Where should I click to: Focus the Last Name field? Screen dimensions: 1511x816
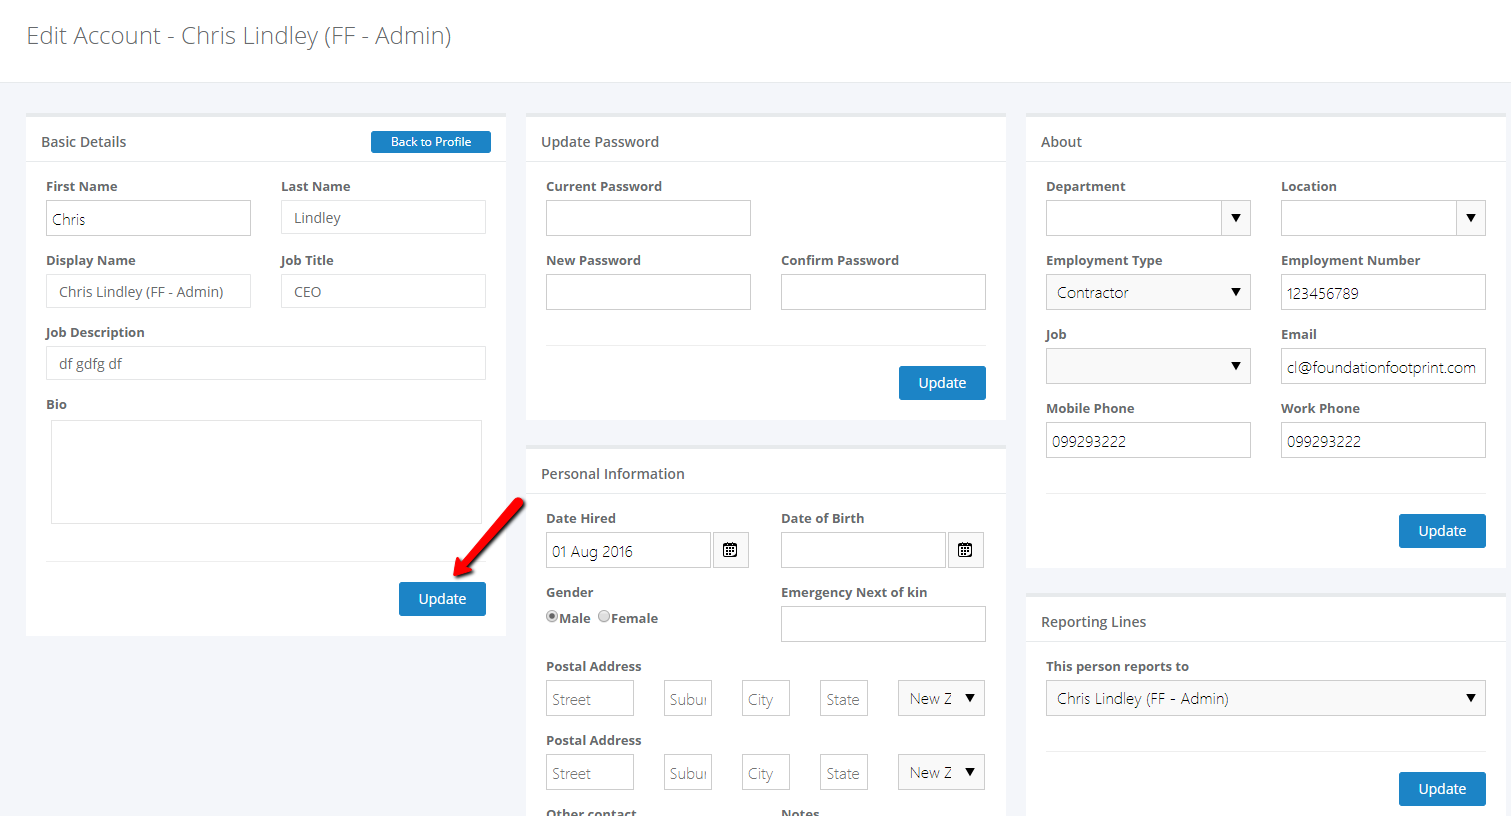pyautogui.click(x=383, y=217)
